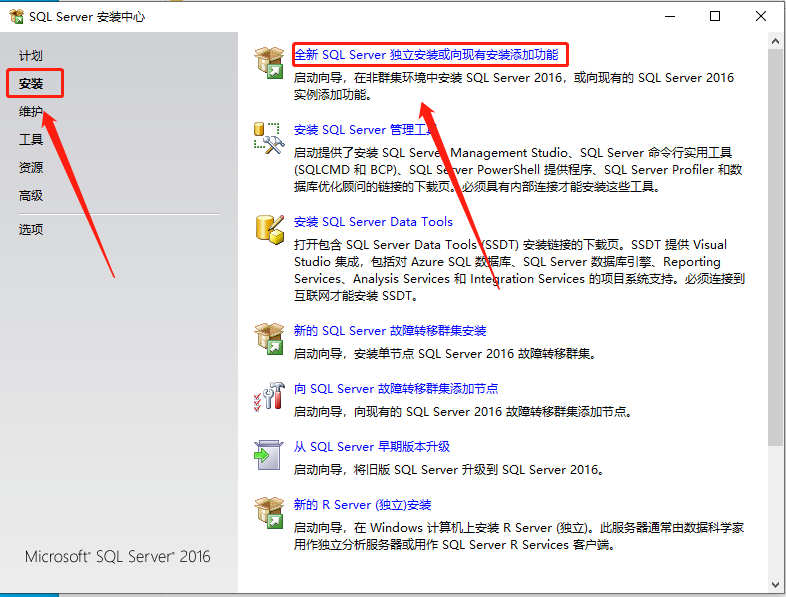
Task: Click the SQL Server 安装中心 title bar icon
Action: [17, 17]
